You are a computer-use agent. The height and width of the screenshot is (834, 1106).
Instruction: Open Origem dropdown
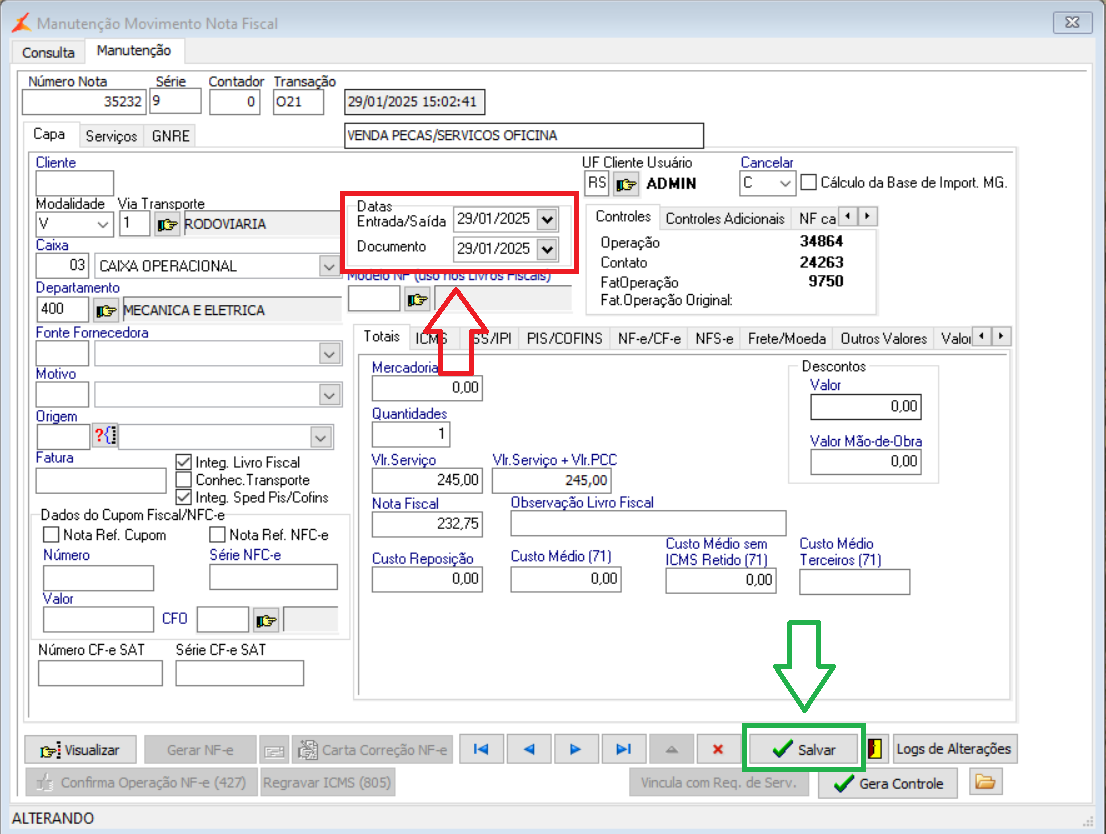[x=321, y=437]
